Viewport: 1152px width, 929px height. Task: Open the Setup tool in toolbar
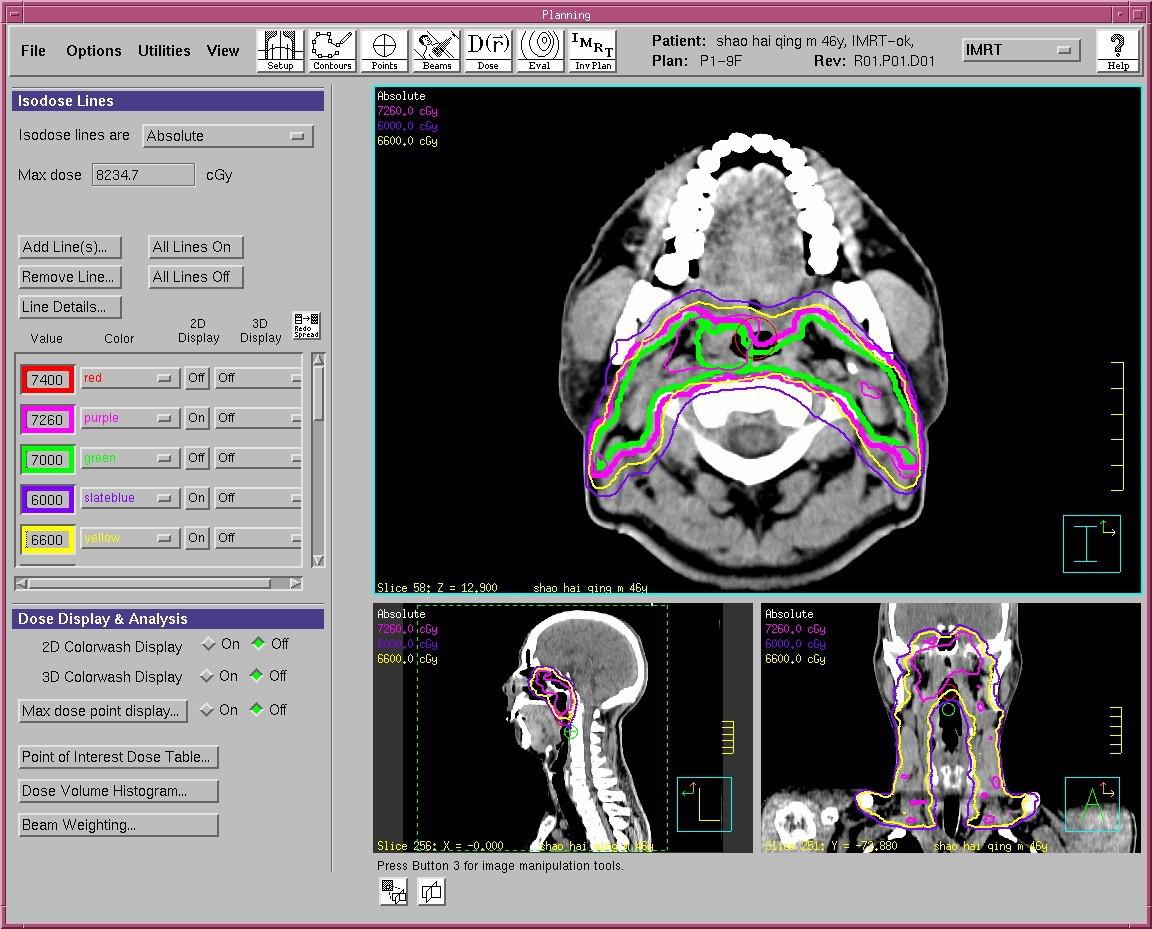point(280,50)
